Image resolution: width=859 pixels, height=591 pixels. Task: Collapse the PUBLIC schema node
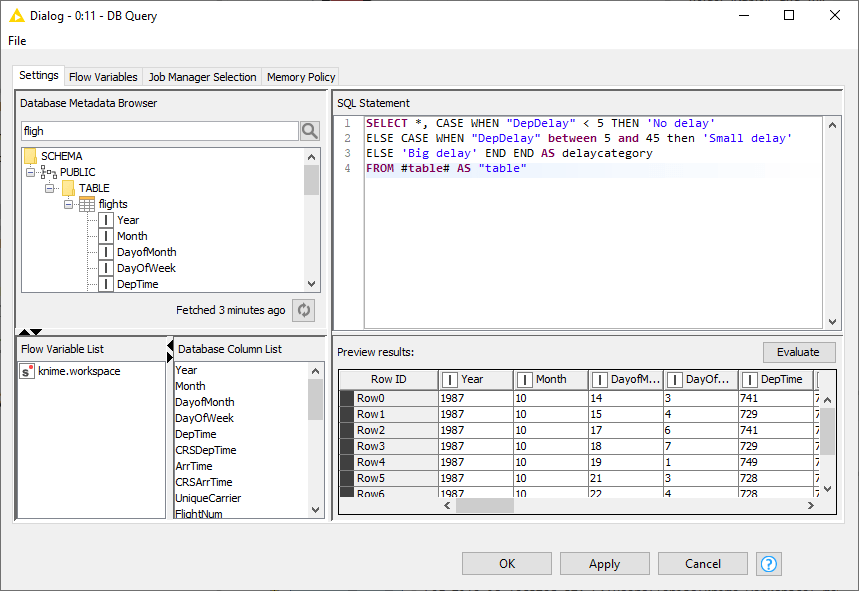[28, 172]
